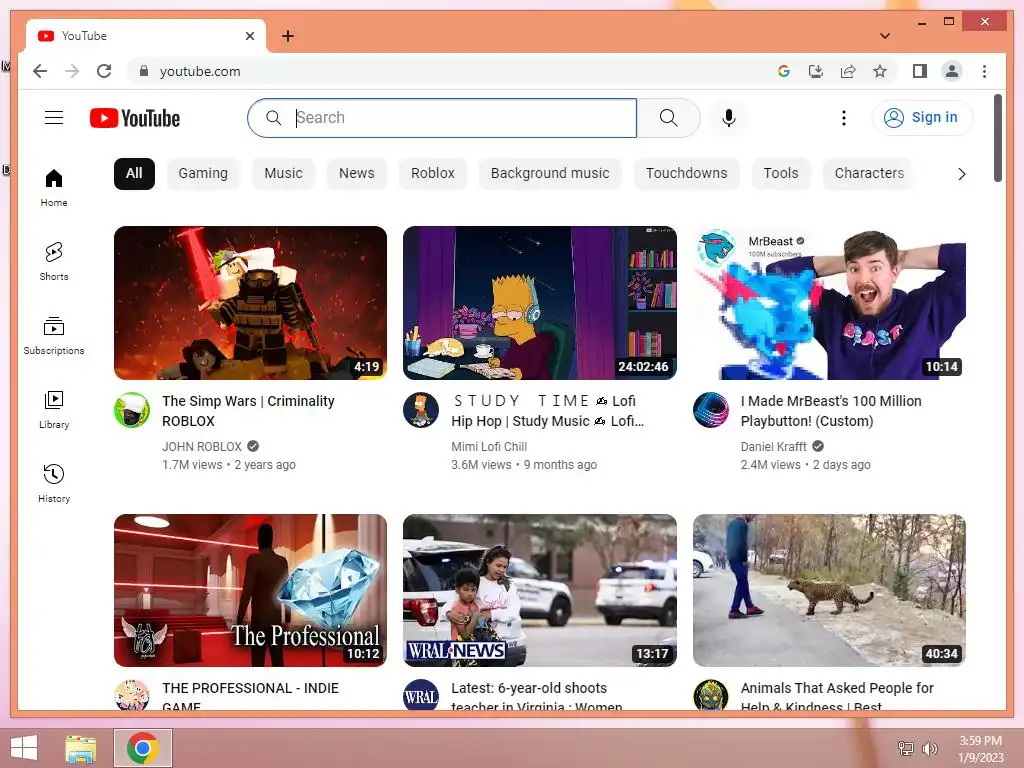Open WRAL channel avatar

(x=421, y=696)
